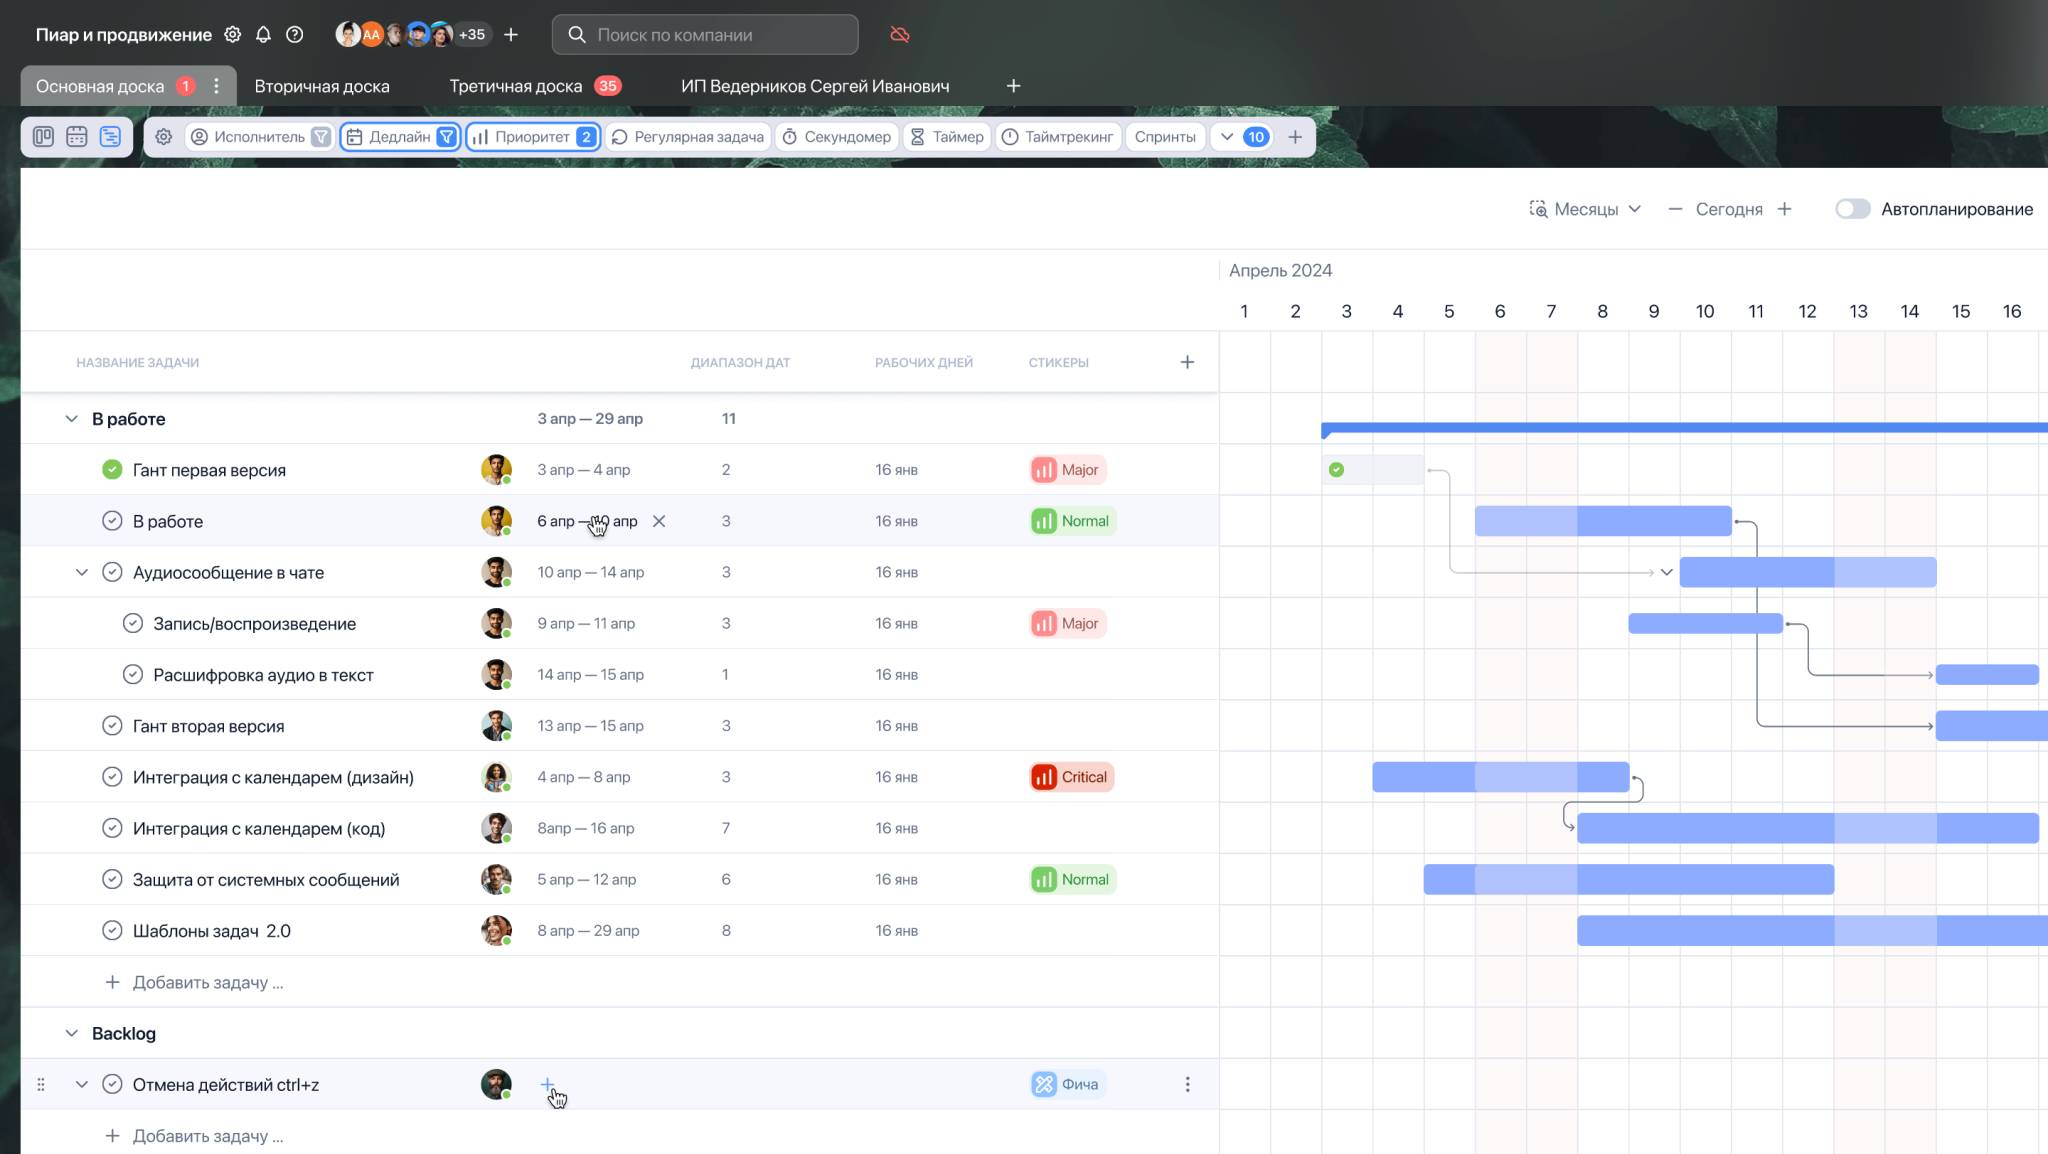This screenshot has height=1154, width=2048.
Task: Click the Поиск по компании search field
Action: pos(705,35)
